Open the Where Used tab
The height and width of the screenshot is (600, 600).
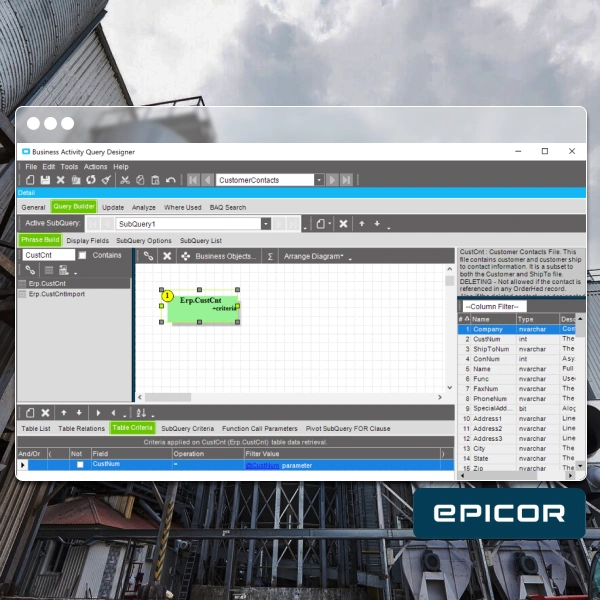[x=183, y=207]
